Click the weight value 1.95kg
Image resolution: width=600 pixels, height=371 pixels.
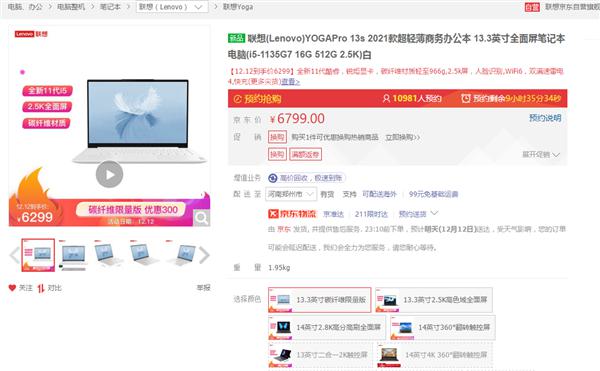pos(279,268)
